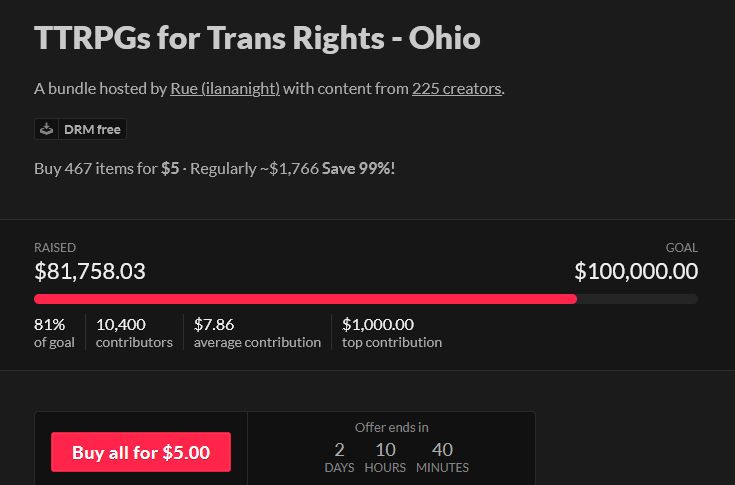
Task: Click Buy all for $5.00 button
Action: [x=141, y=452]
